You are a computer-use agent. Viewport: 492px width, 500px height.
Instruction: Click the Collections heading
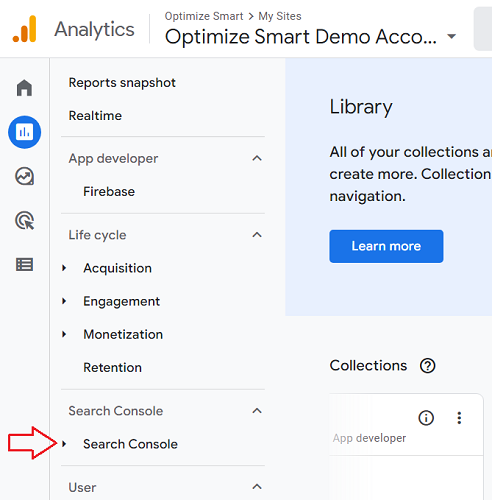(368, 366)
